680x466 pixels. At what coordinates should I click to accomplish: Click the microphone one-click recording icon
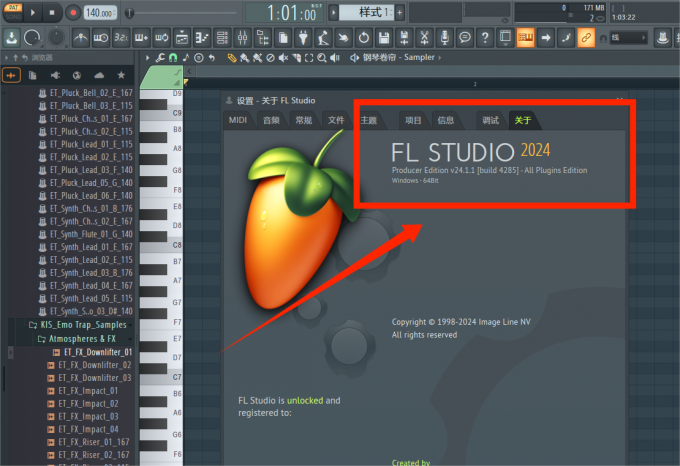(445, 38)
